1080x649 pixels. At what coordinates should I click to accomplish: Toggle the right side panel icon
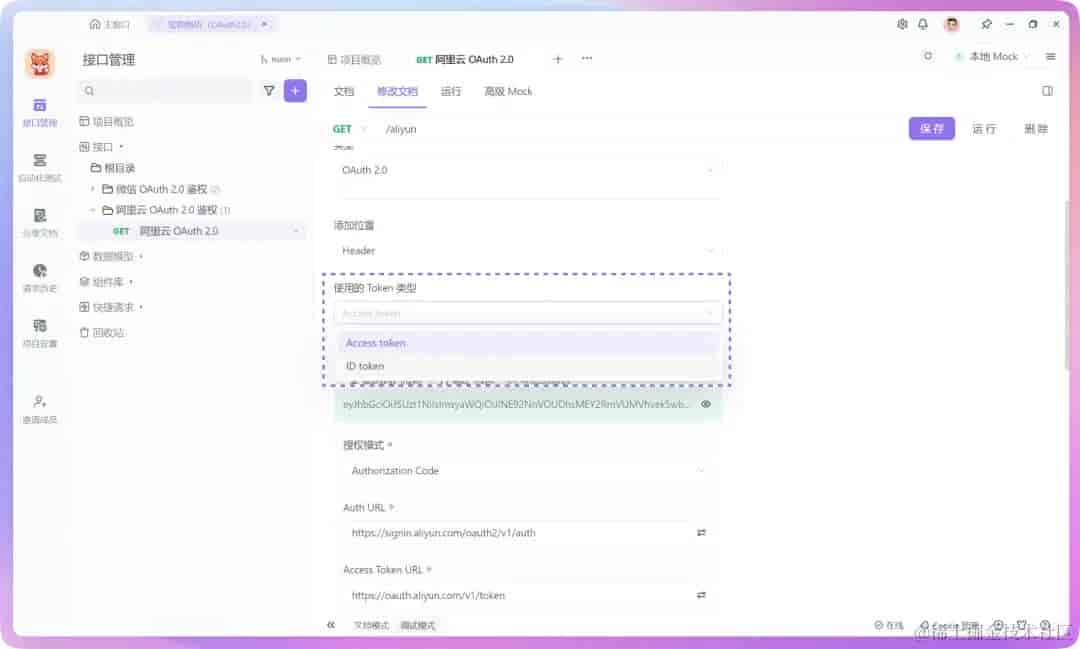click(1047, 91)
